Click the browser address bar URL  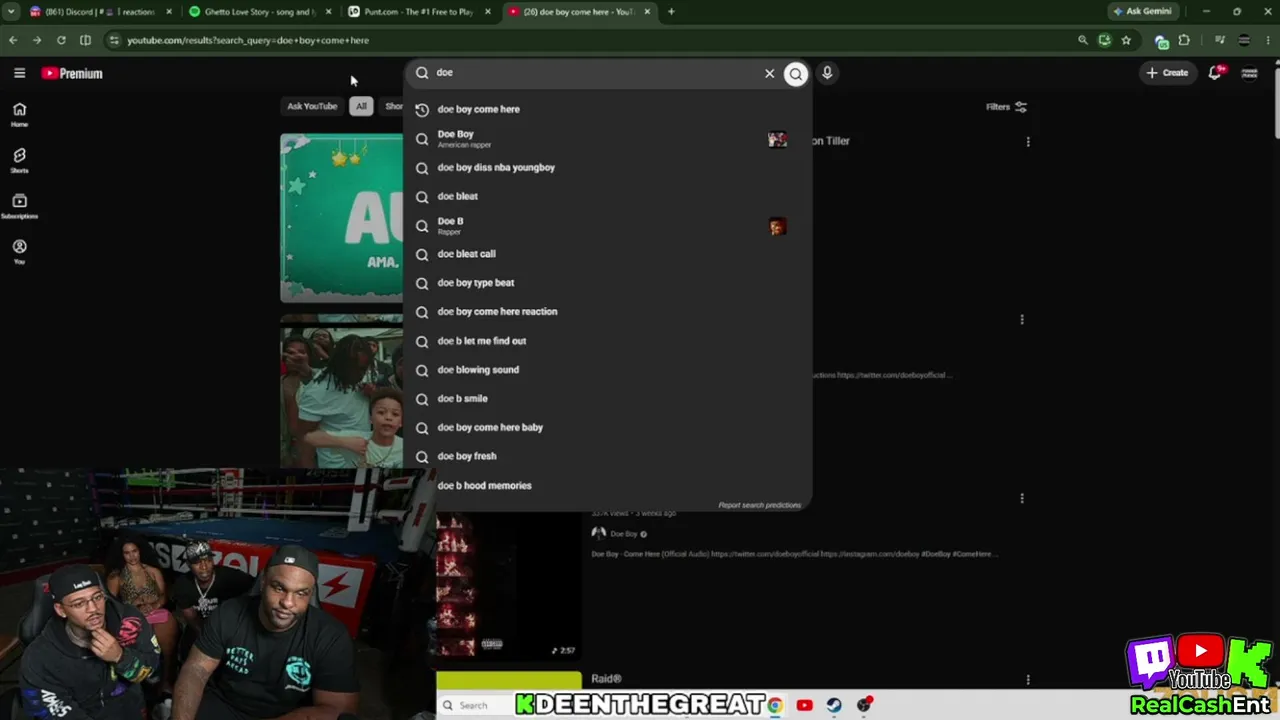click(x=248, y=40)
